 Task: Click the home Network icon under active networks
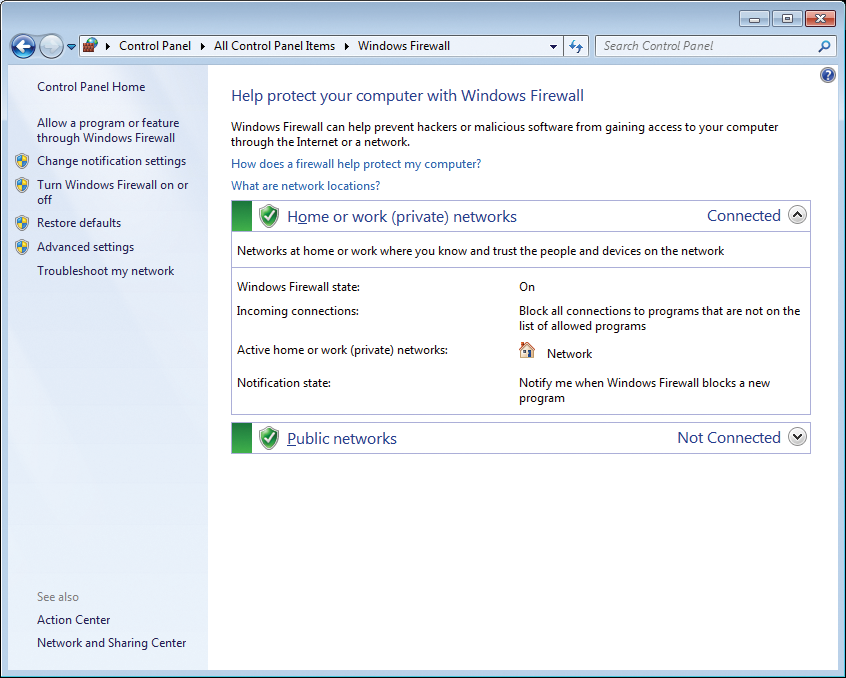point(527,351)
